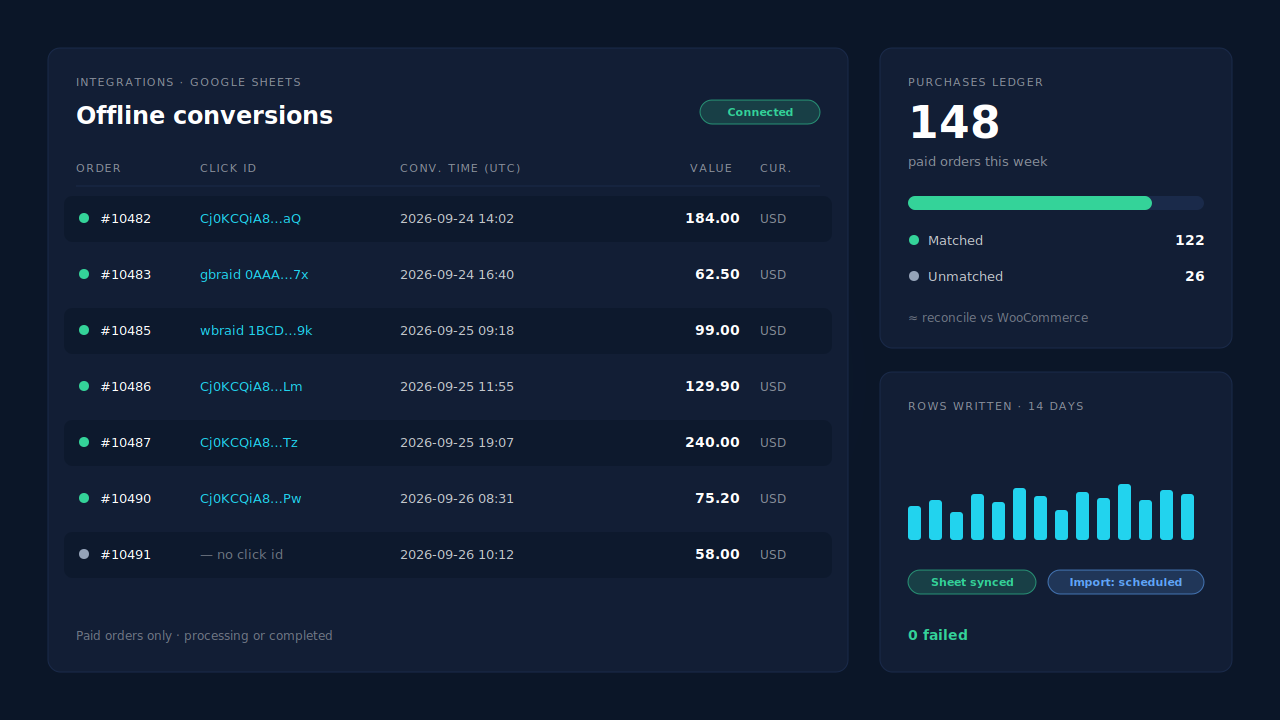Open click ID Cj0KCQiA8…aQ
1280x720 pixels.
[250, 218]
